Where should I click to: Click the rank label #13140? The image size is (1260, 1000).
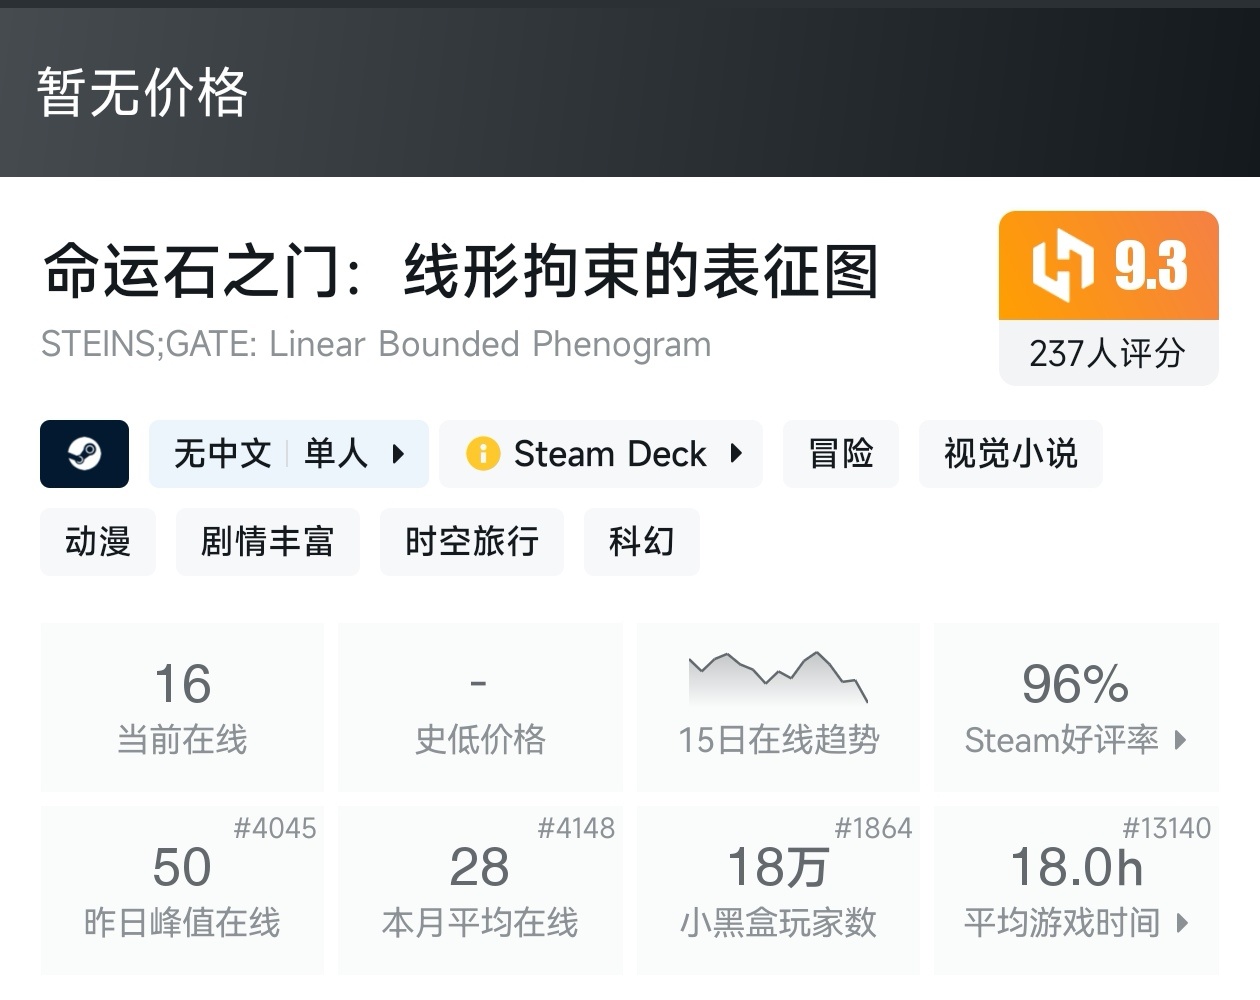coord(1166,828)
